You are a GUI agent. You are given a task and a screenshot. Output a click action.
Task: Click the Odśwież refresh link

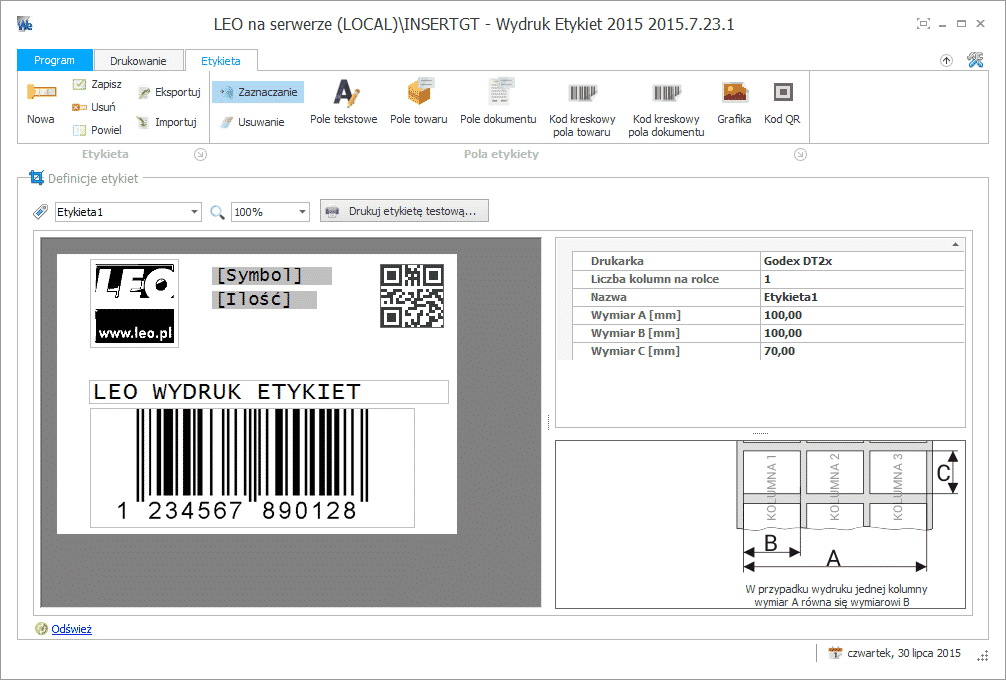[x=72, y=629]
